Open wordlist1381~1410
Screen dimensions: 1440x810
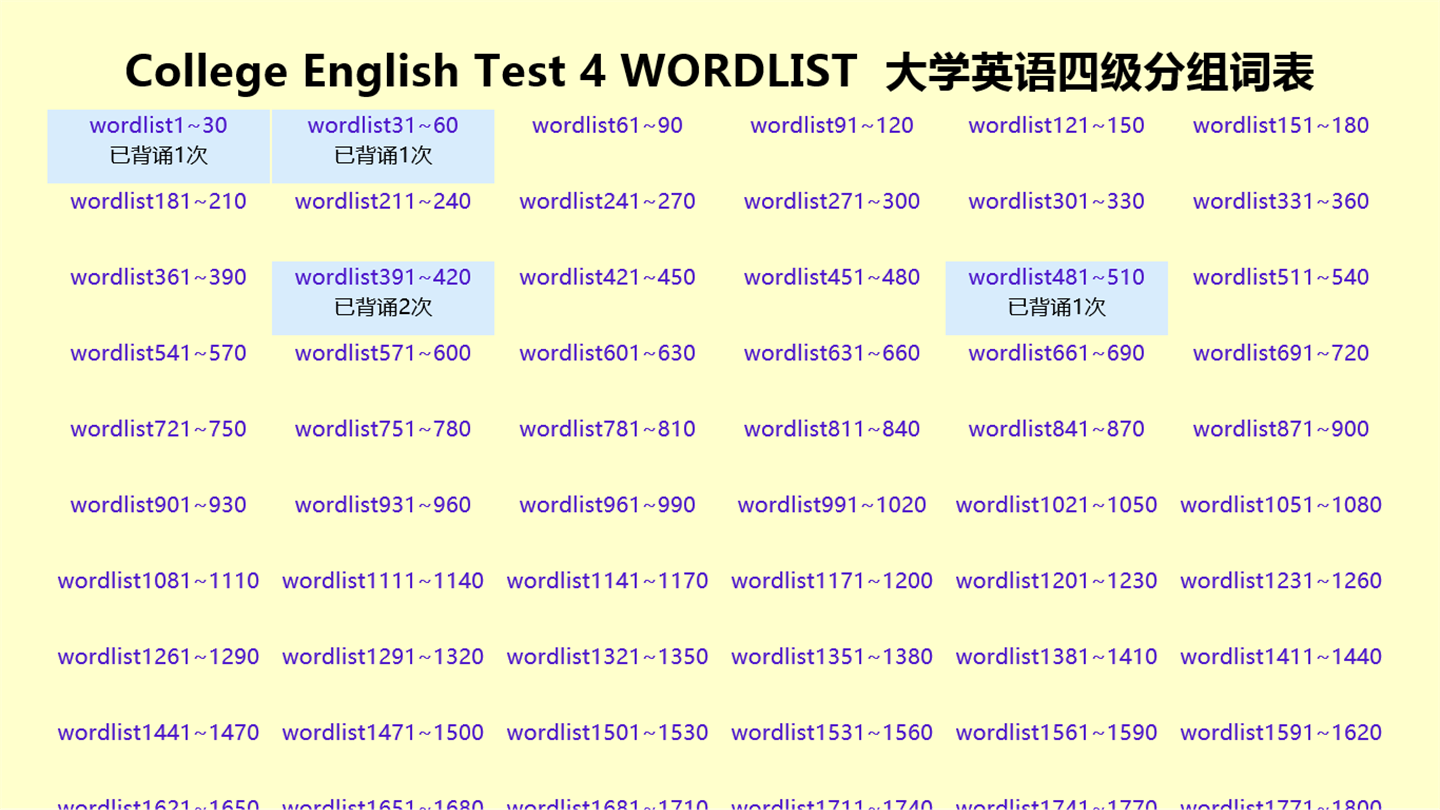[1056, 657]
